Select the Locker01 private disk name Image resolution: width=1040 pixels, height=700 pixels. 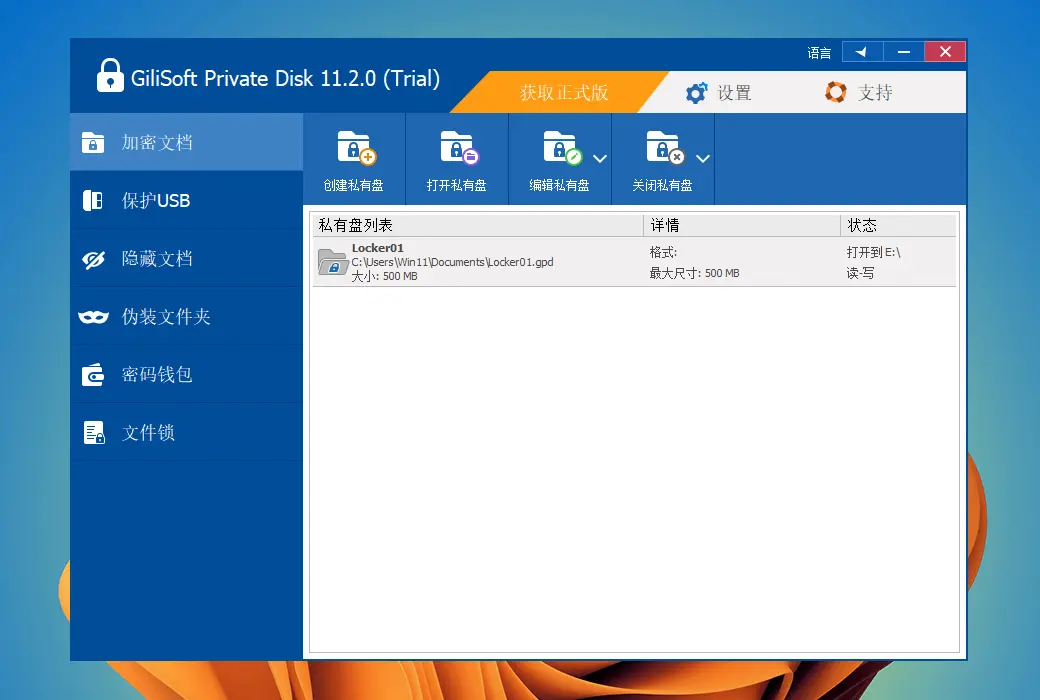point(377,248)
